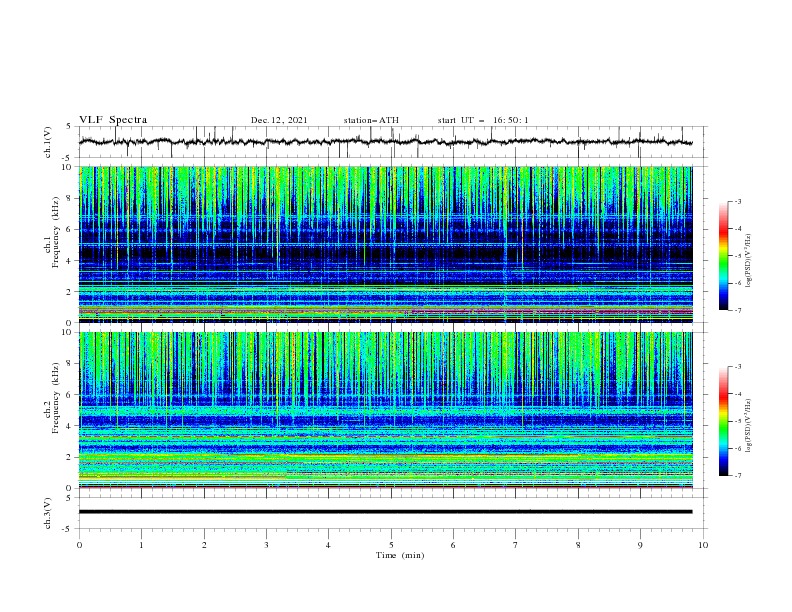Click the time axis tick label '3'
792x612 pixels.
click(266, 545)
